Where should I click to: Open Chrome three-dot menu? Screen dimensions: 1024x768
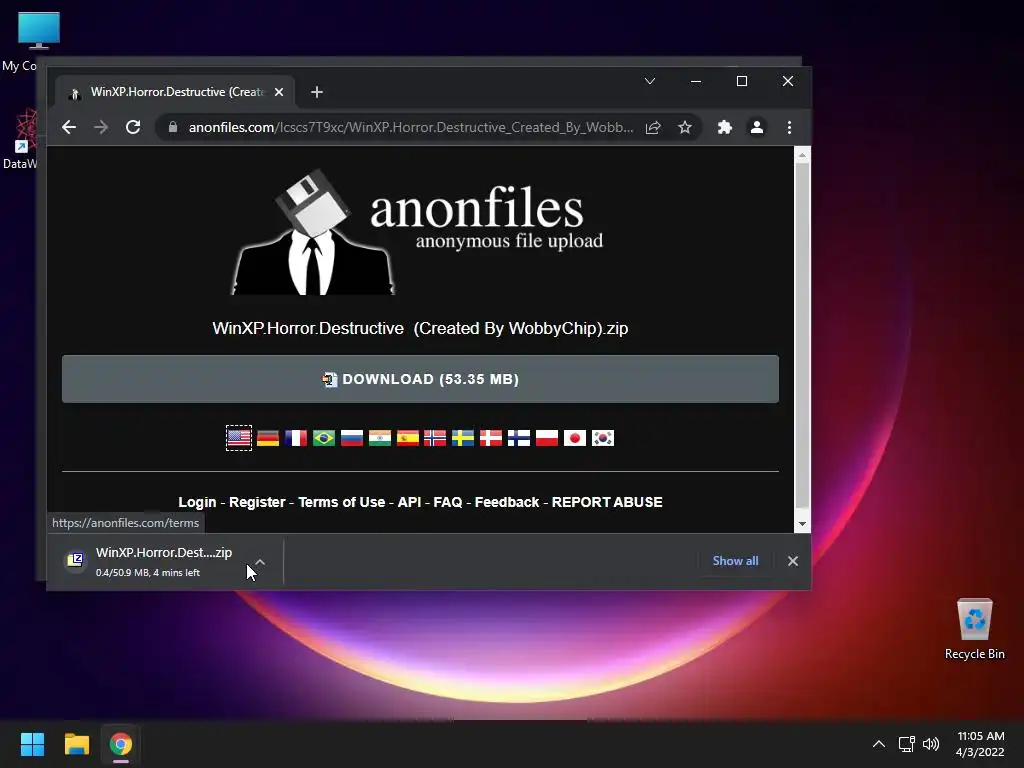click(790, 127)
